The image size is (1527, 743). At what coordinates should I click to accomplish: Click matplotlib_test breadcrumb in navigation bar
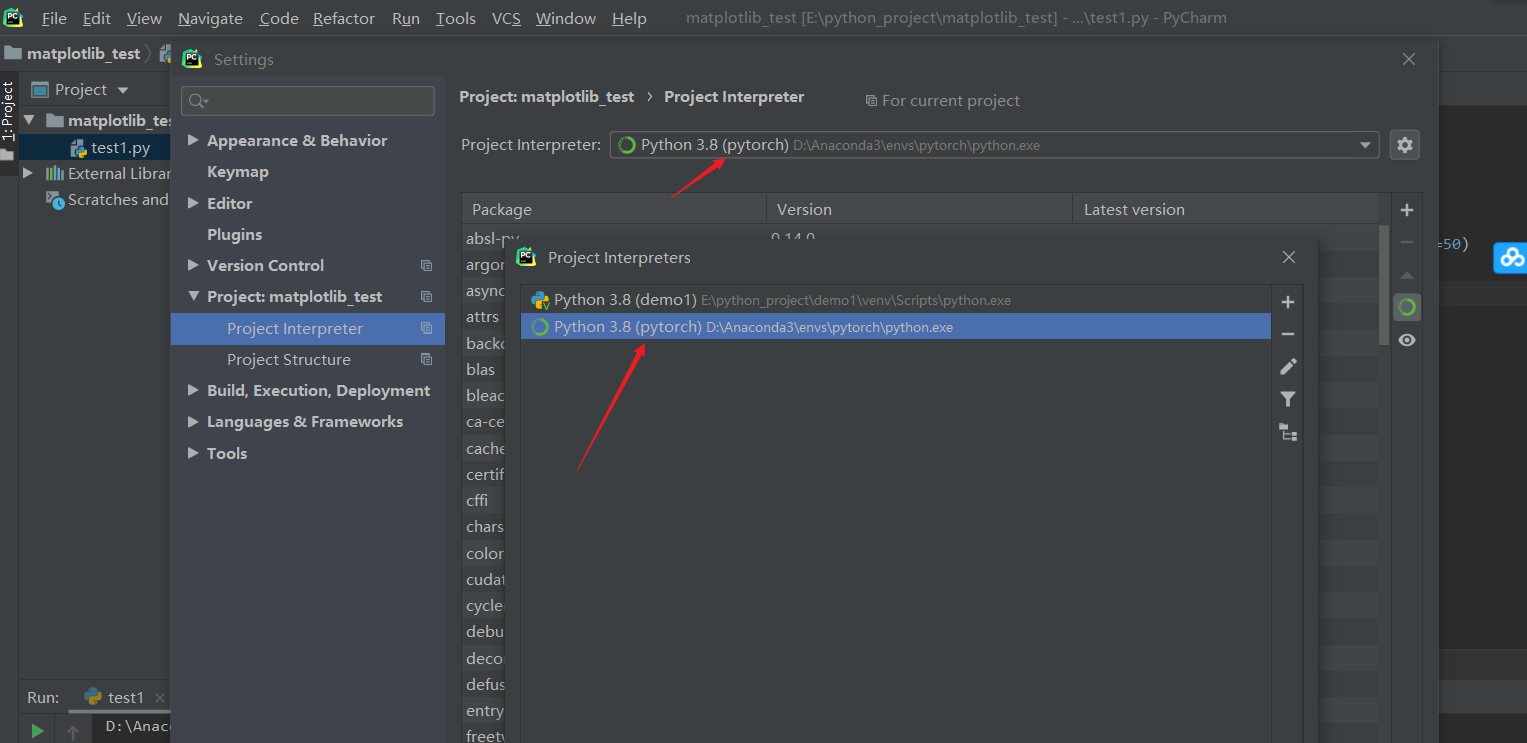click(x=83, y=53)
